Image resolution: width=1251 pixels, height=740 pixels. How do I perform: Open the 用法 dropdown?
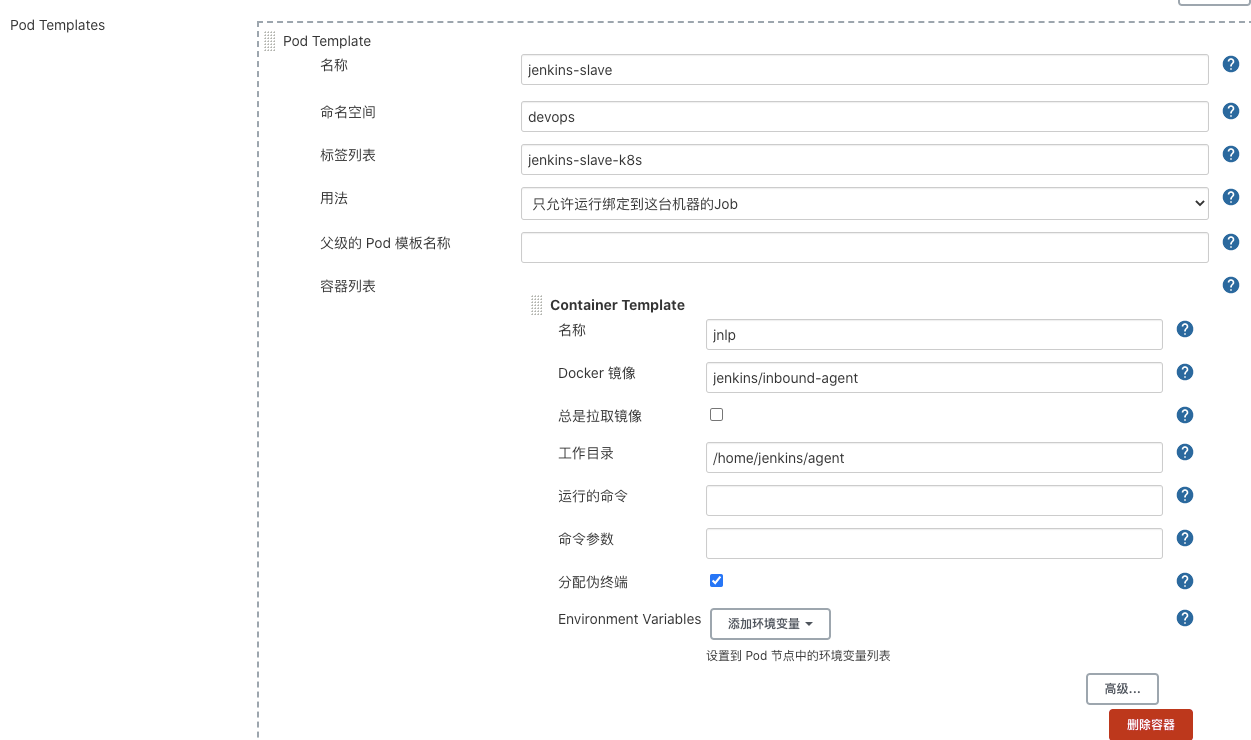click(864, 204)
